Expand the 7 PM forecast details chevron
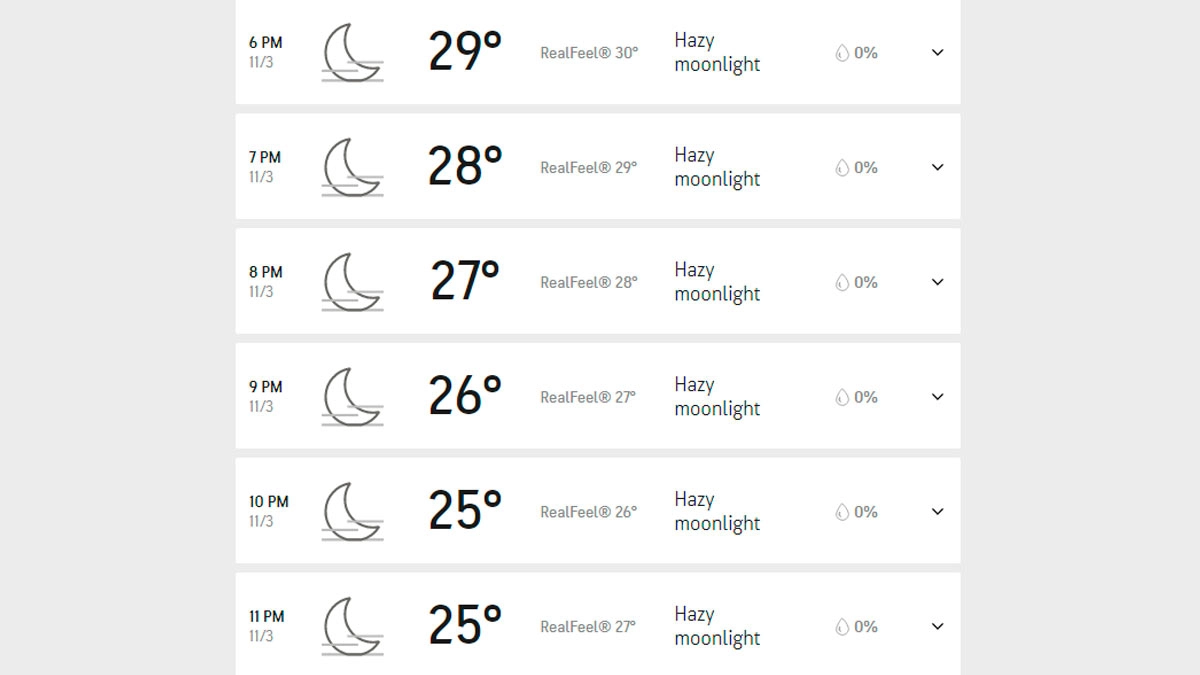1200x675 pixels. coord(937,167)
